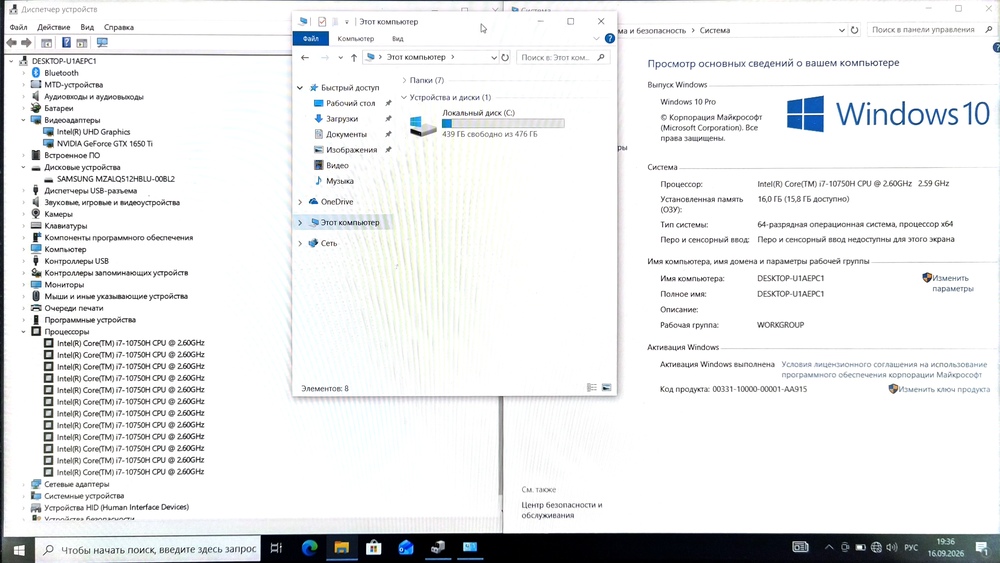Click the blue Help icon in Device Manager toolbar

coord(66,43)
